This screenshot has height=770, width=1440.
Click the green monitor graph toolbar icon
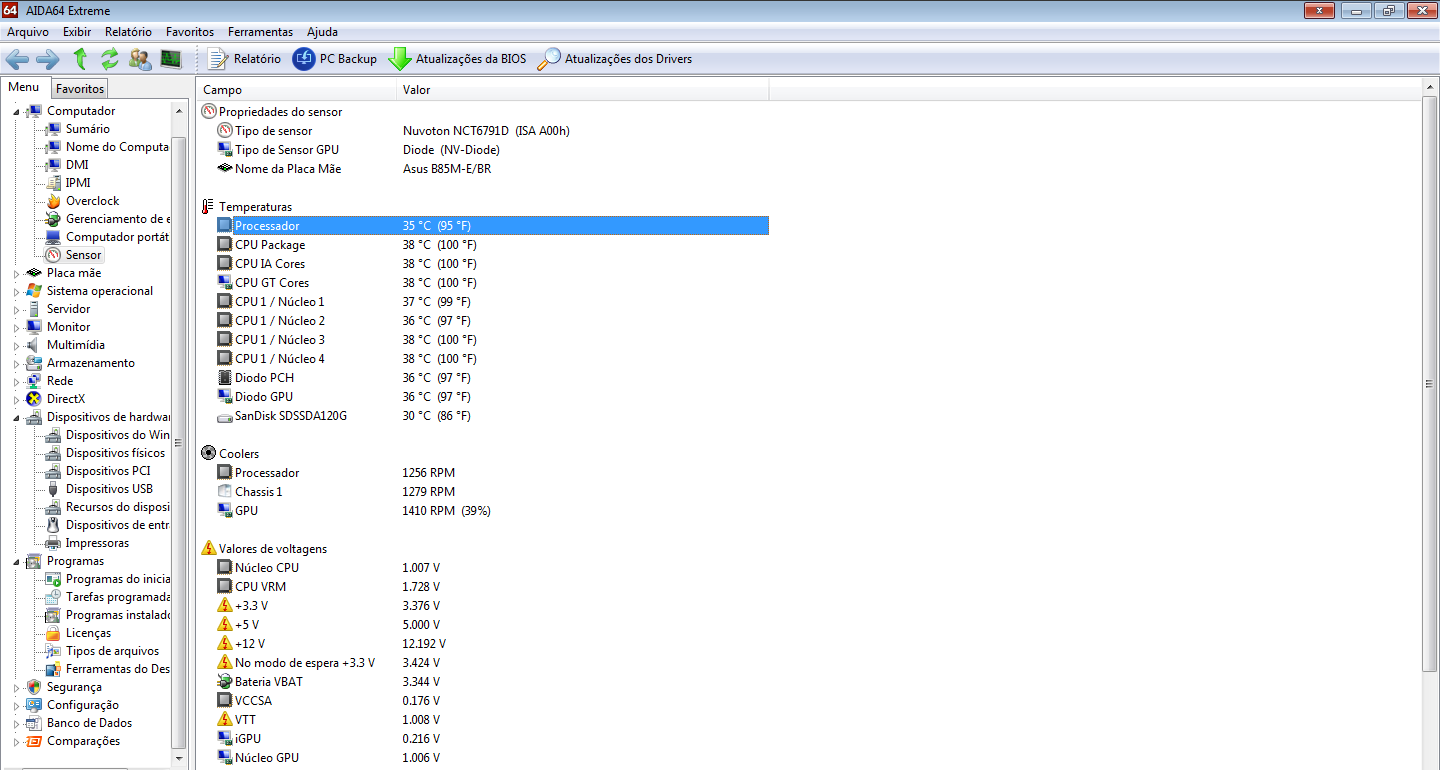coord(171,59)
